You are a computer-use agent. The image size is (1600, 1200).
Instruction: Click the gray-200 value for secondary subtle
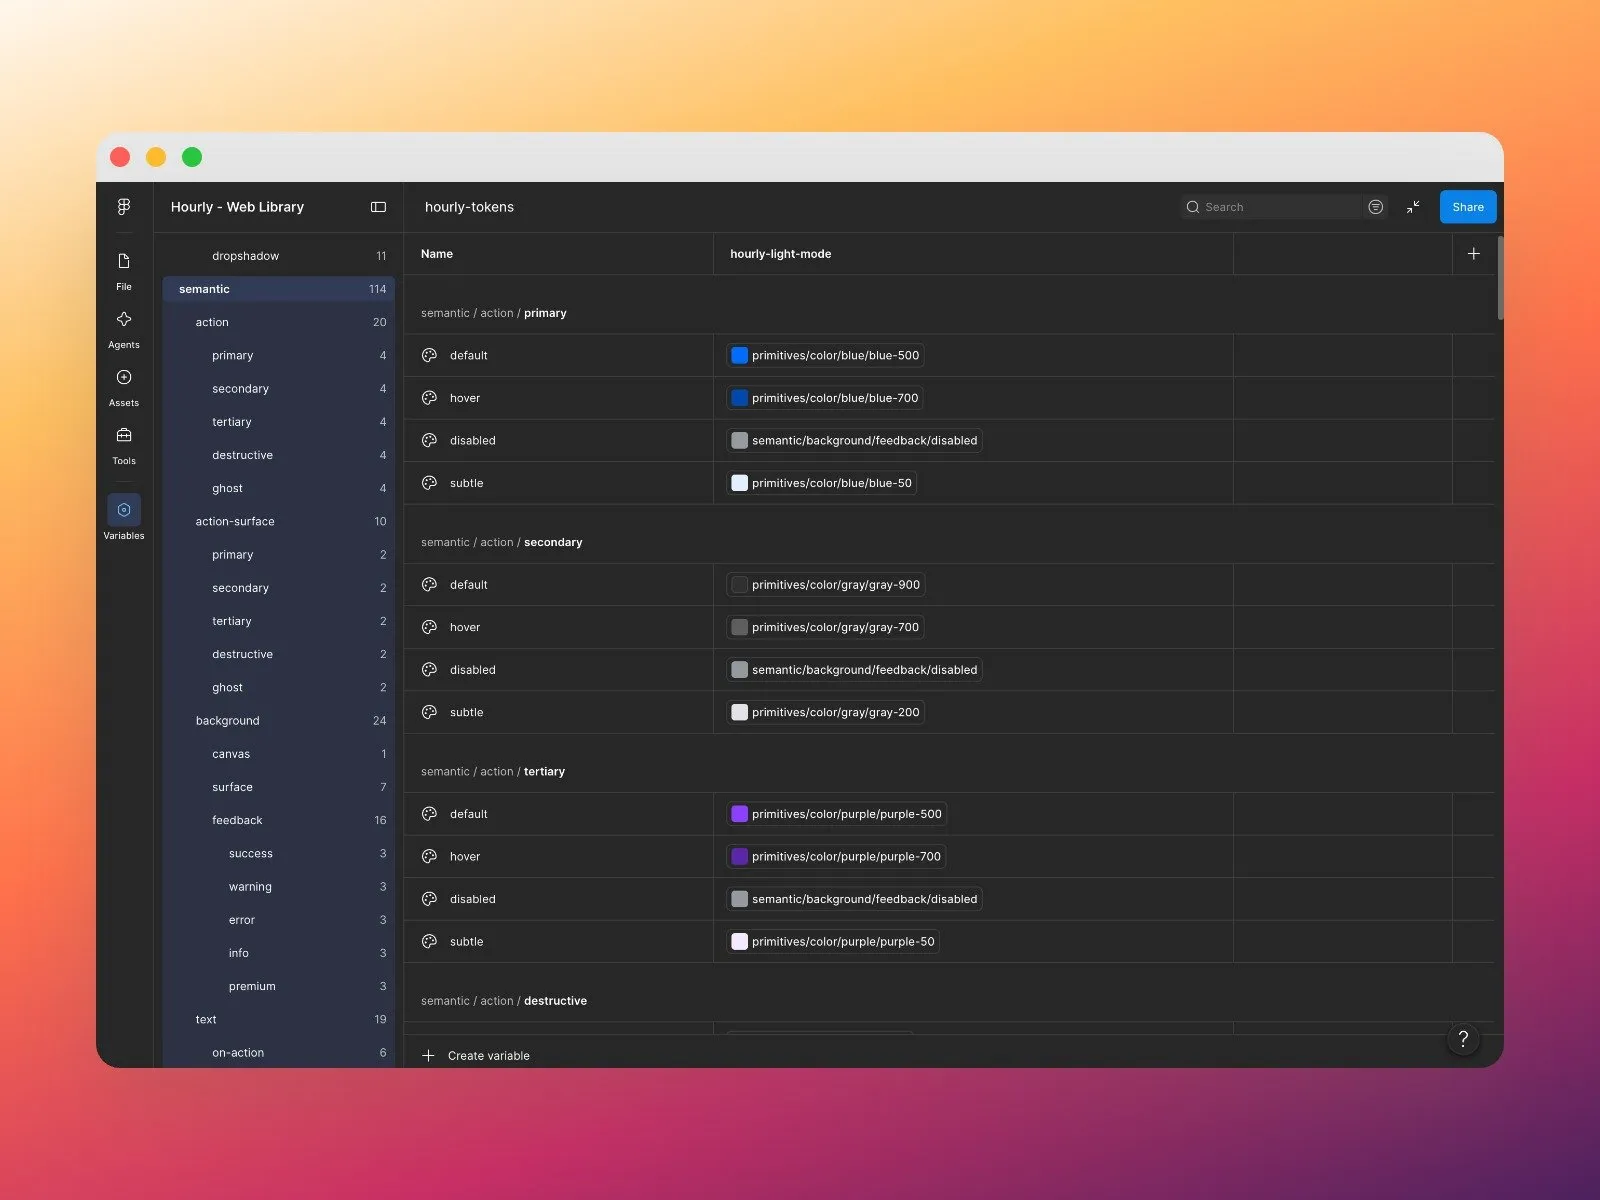pyautogui.click(x=826, y=712)
